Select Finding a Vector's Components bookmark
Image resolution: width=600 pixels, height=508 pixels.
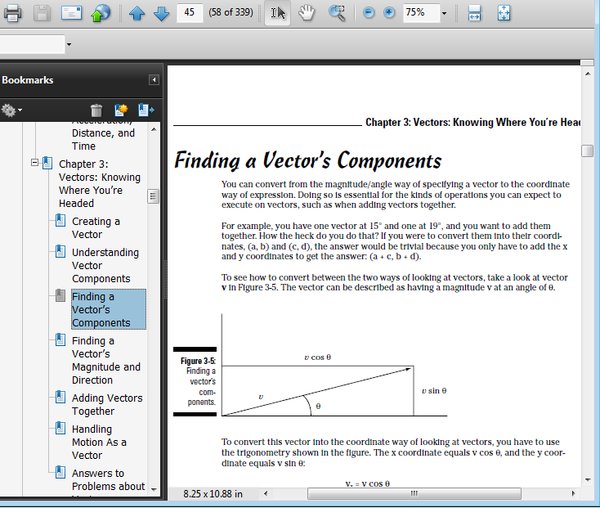click(x=109, y=309)
